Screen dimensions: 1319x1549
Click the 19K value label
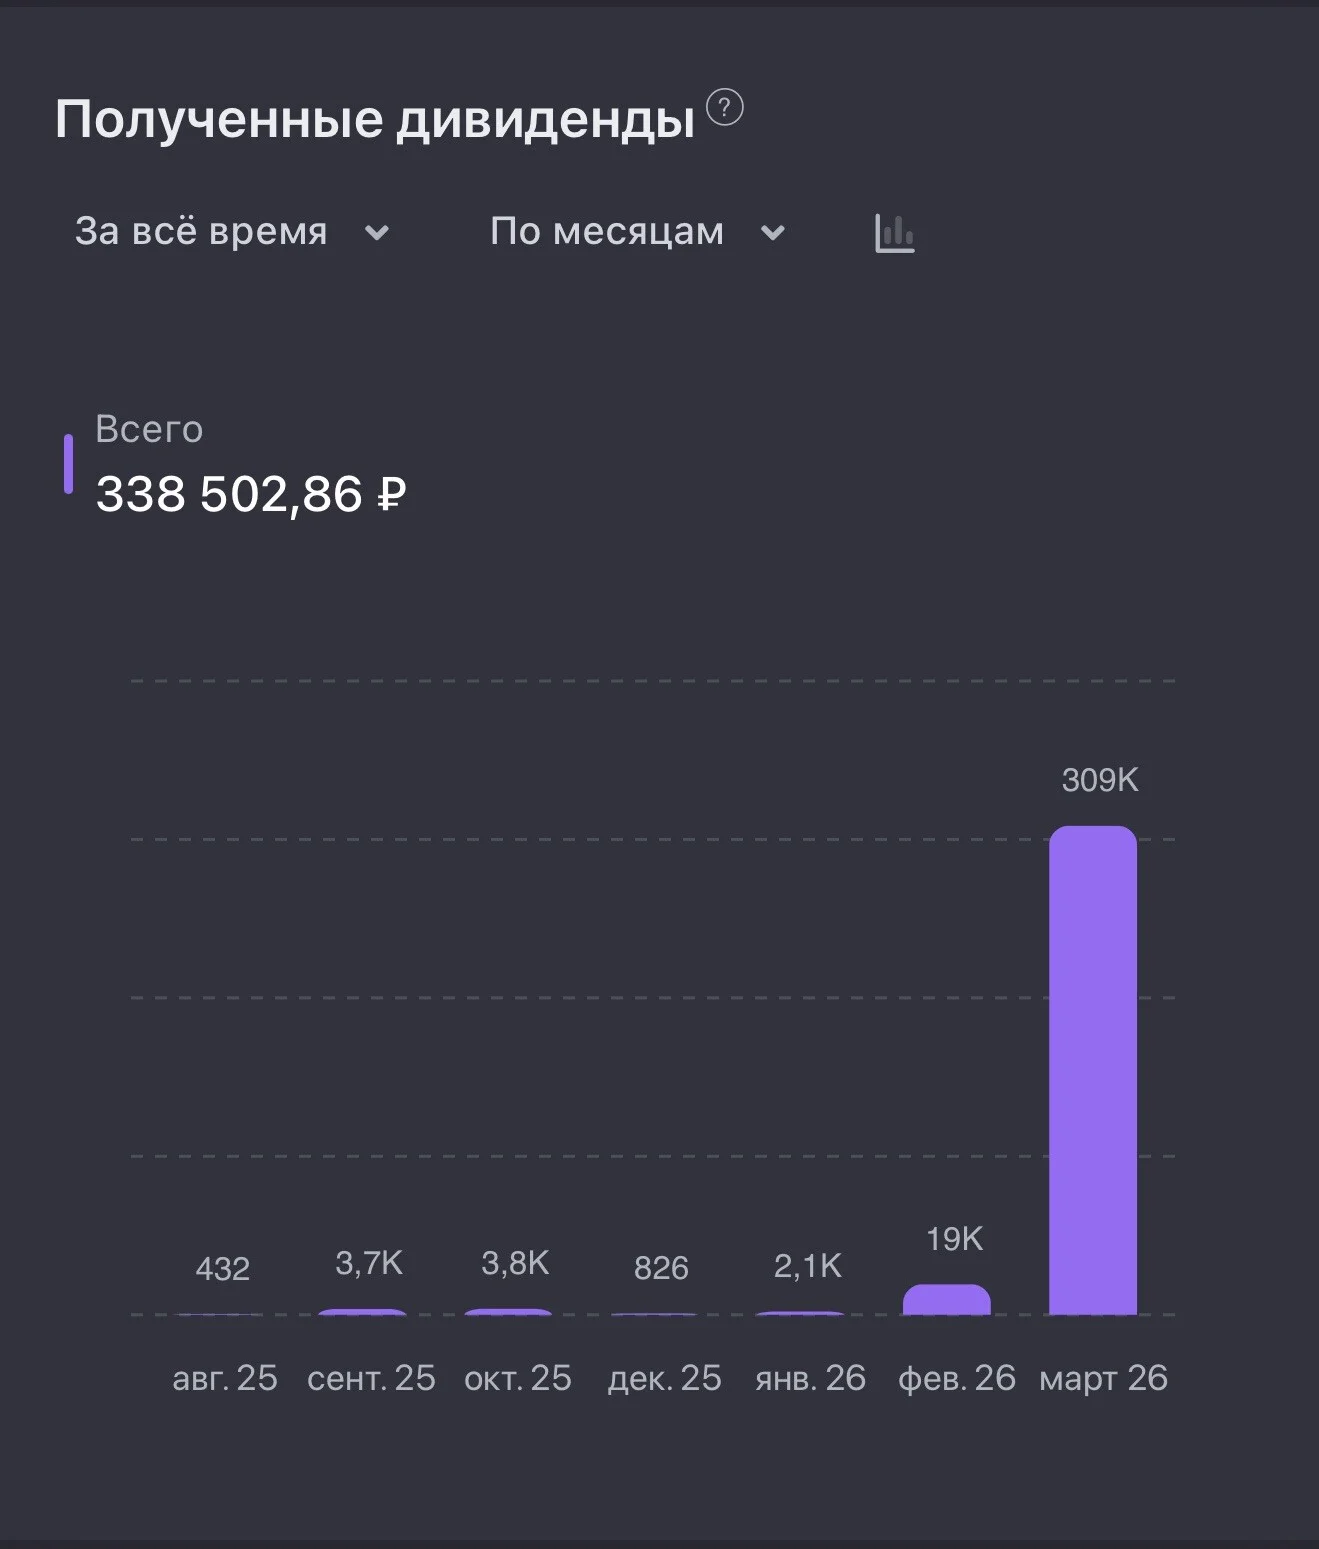[x=954, y=1239]
